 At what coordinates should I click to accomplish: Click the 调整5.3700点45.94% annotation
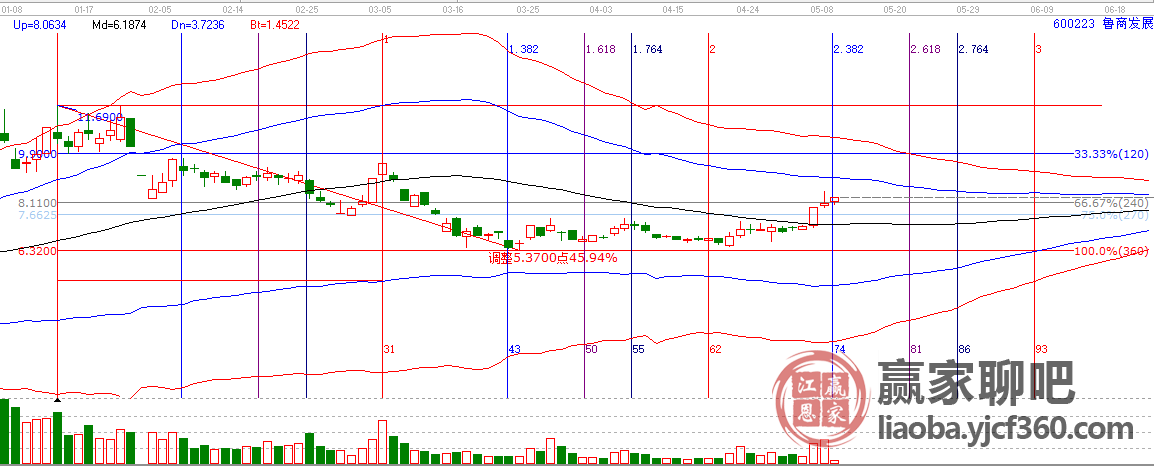pos(553,258)
